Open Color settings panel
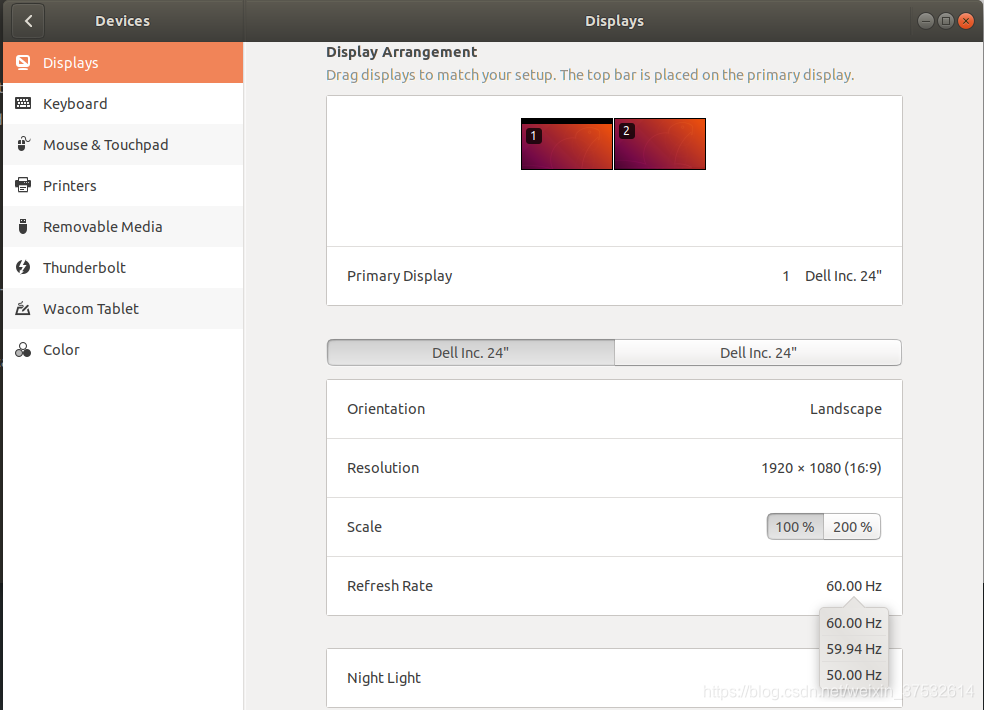Viewport: 984px width, 710px height. tap(123, 350)
